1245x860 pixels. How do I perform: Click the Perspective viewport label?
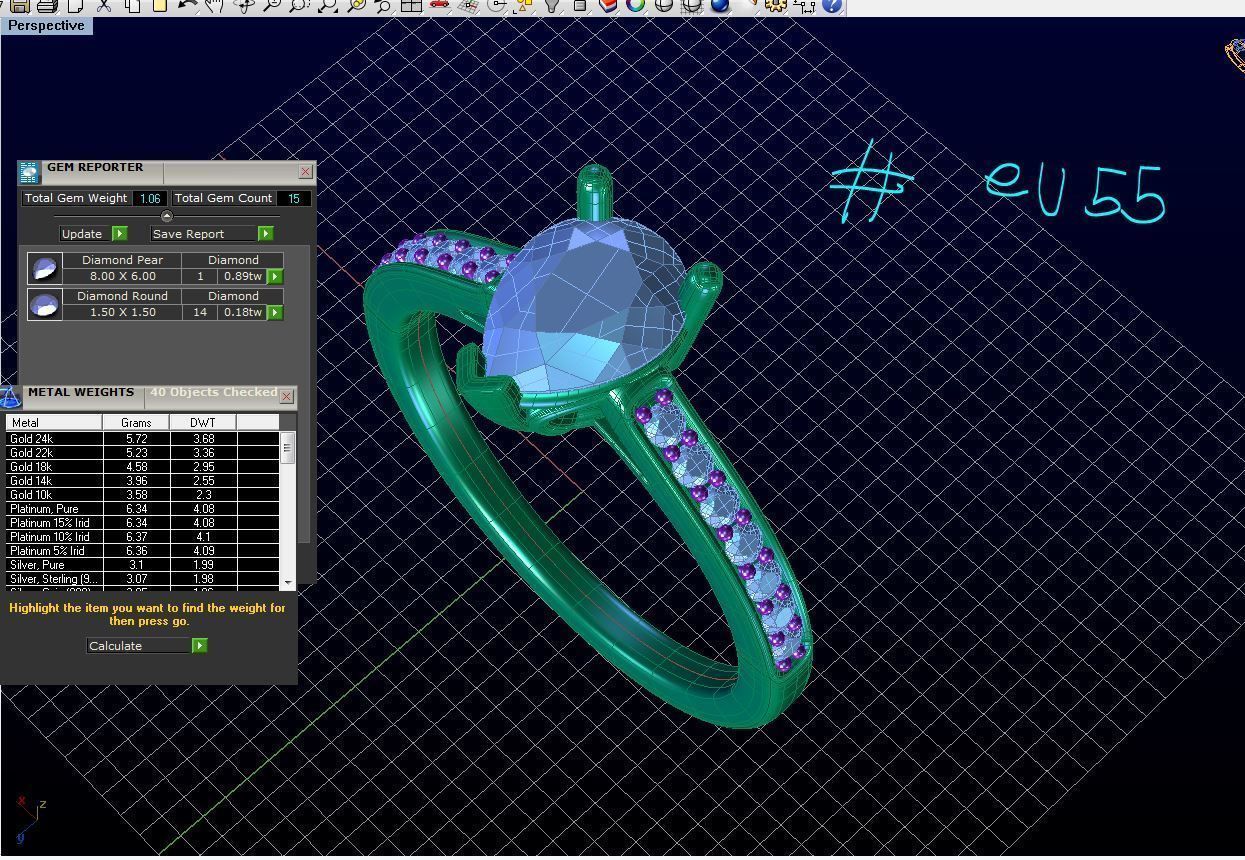[x=46, y=25]
